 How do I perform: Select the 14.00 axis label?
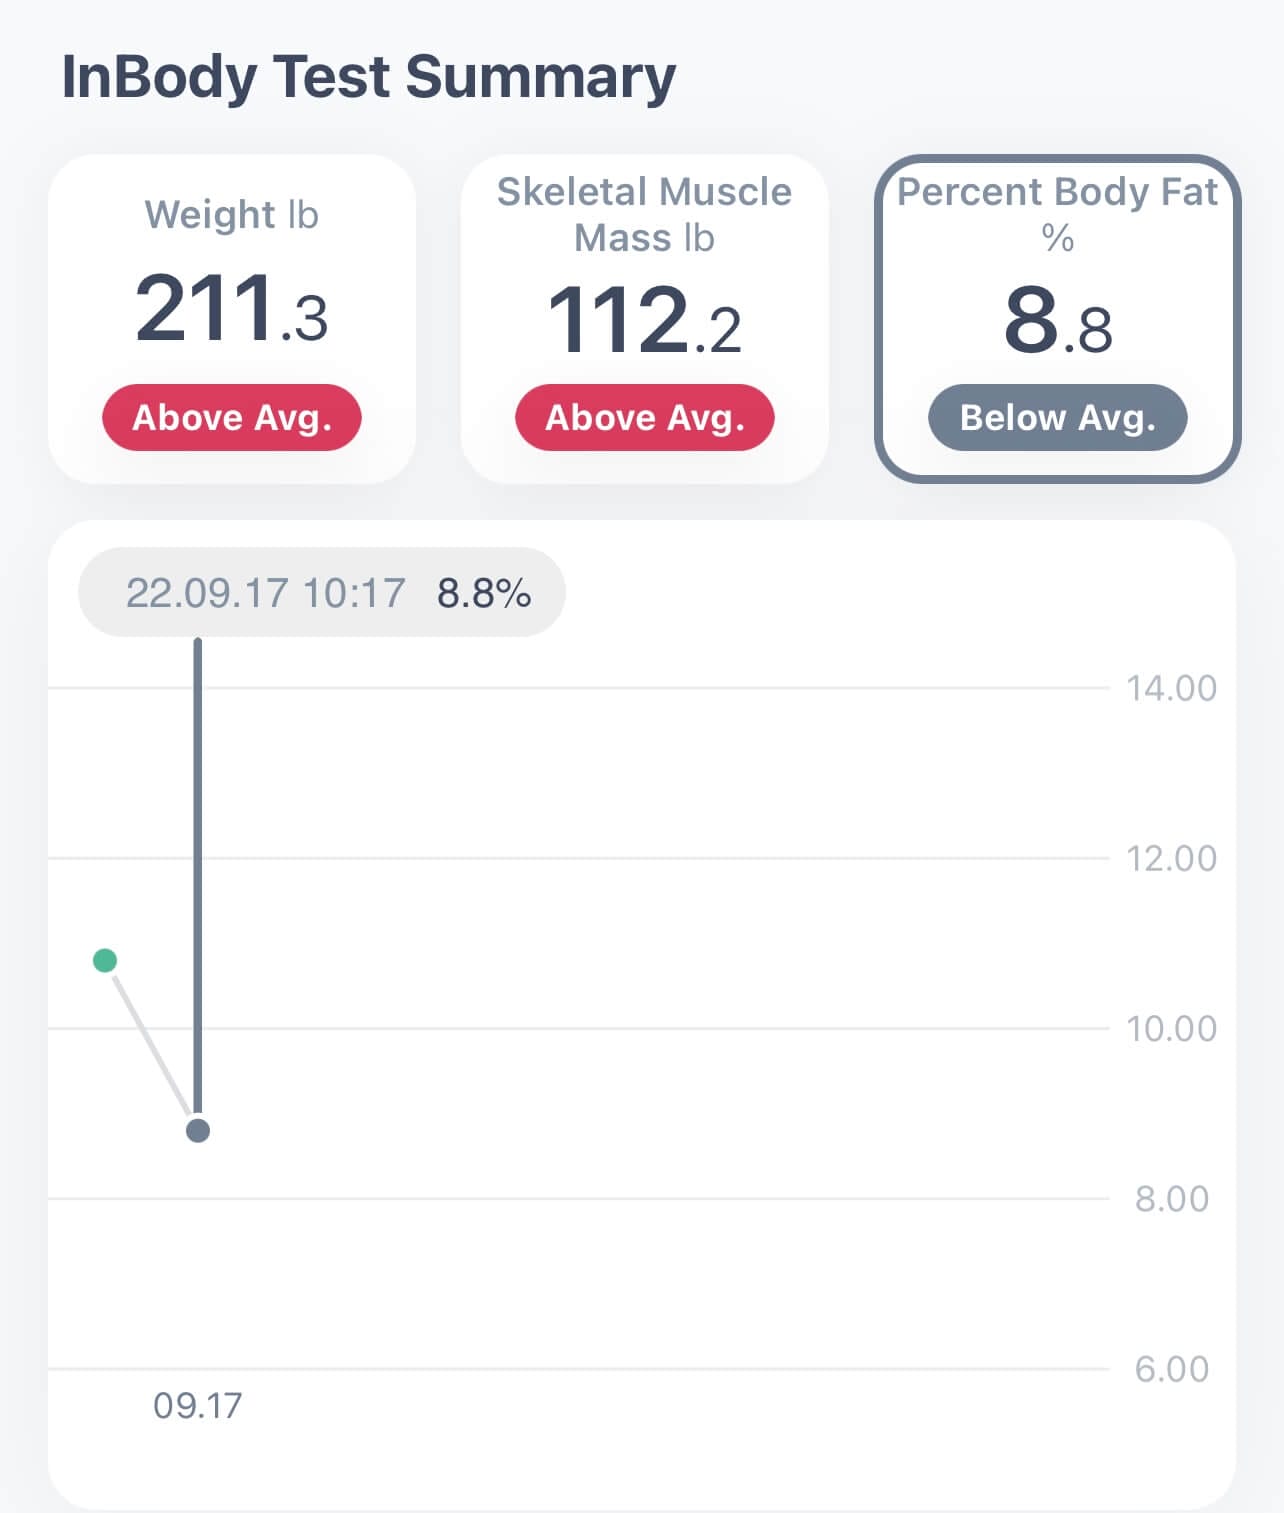tap(1173, 688)
